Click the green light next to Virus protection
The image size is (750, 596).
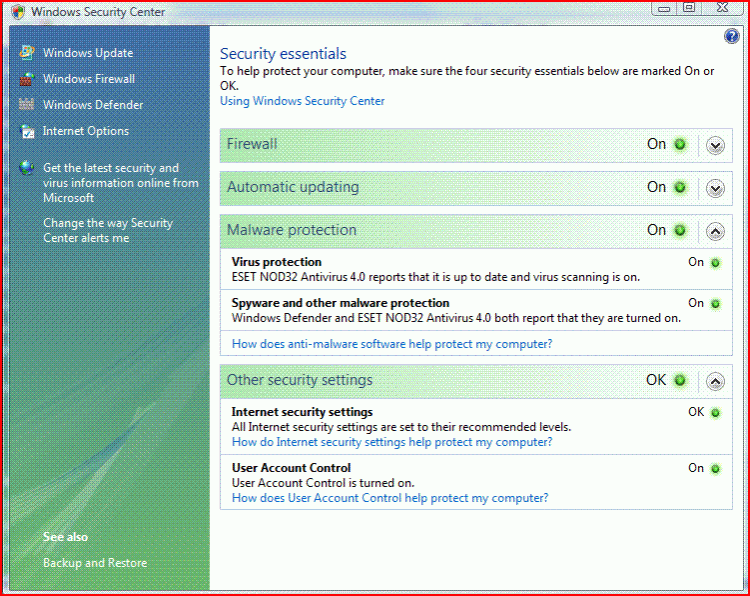tap(715, 263)
